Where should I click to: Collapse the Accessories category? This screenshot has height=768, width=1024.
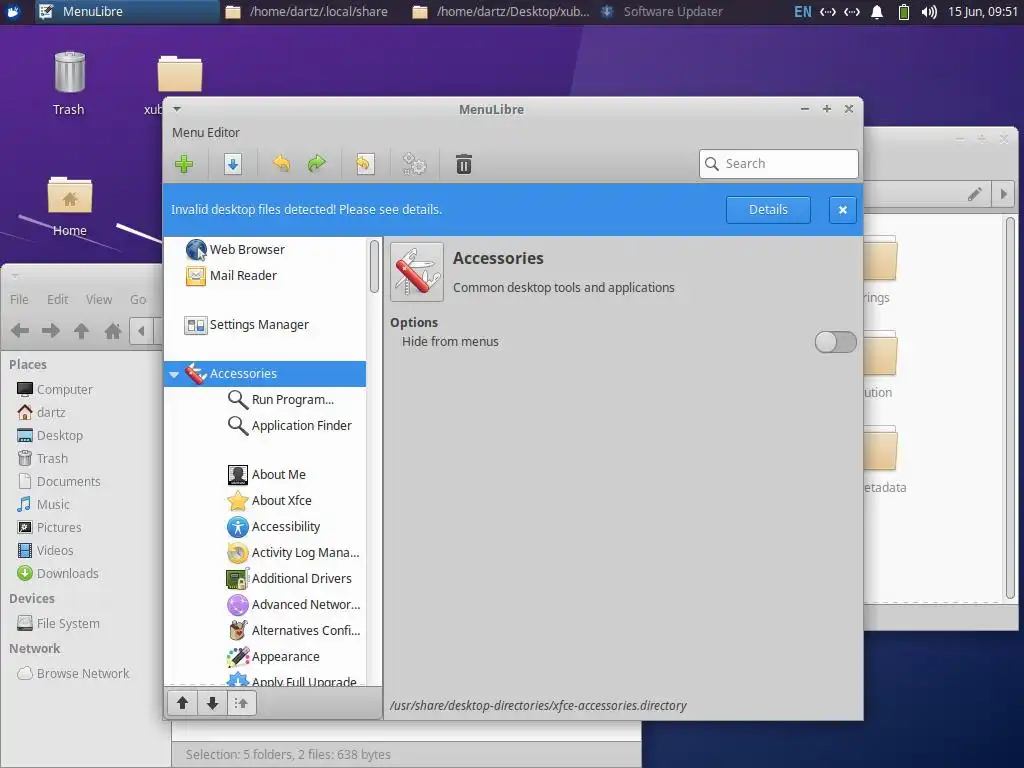click(x=174, y=374)
